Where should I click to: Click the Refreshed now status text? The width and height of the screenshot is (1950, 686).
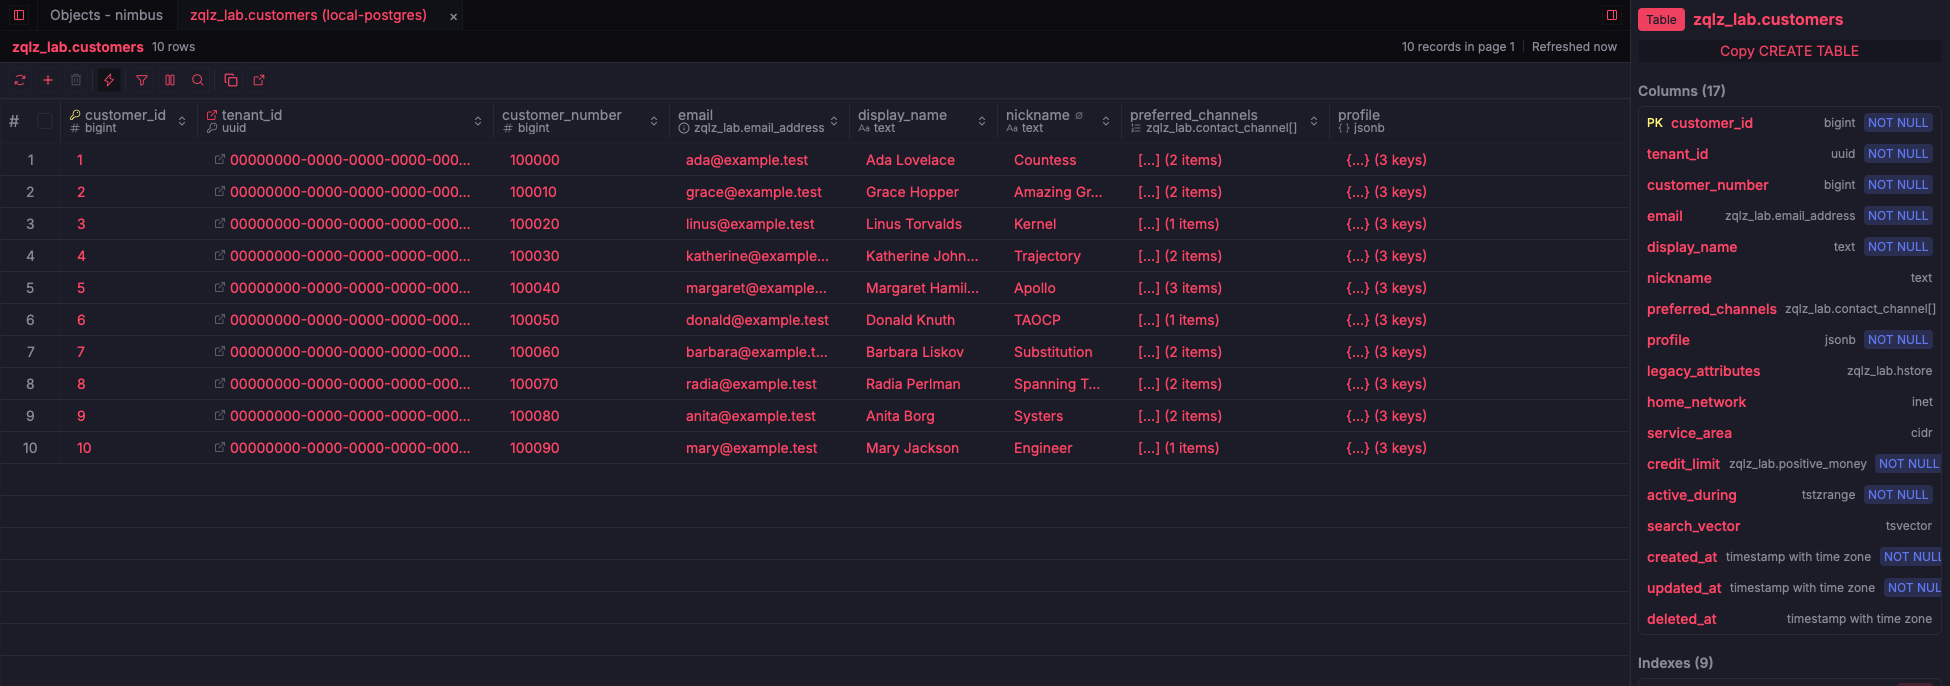click(x=1574, y=47)
